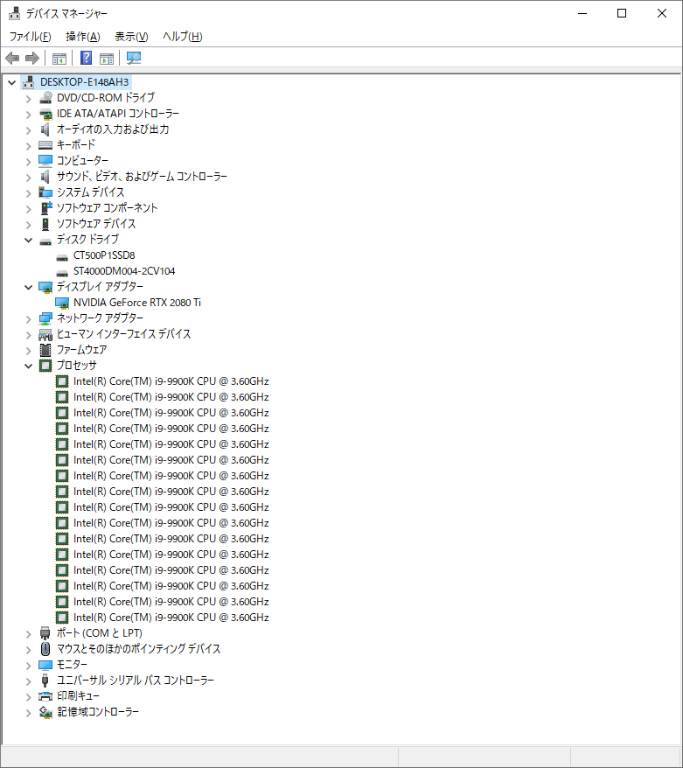This screenshot has width=683, height=768.
Task: Click the 印刷キュー printer icon
Action: [x=46, y=696]
